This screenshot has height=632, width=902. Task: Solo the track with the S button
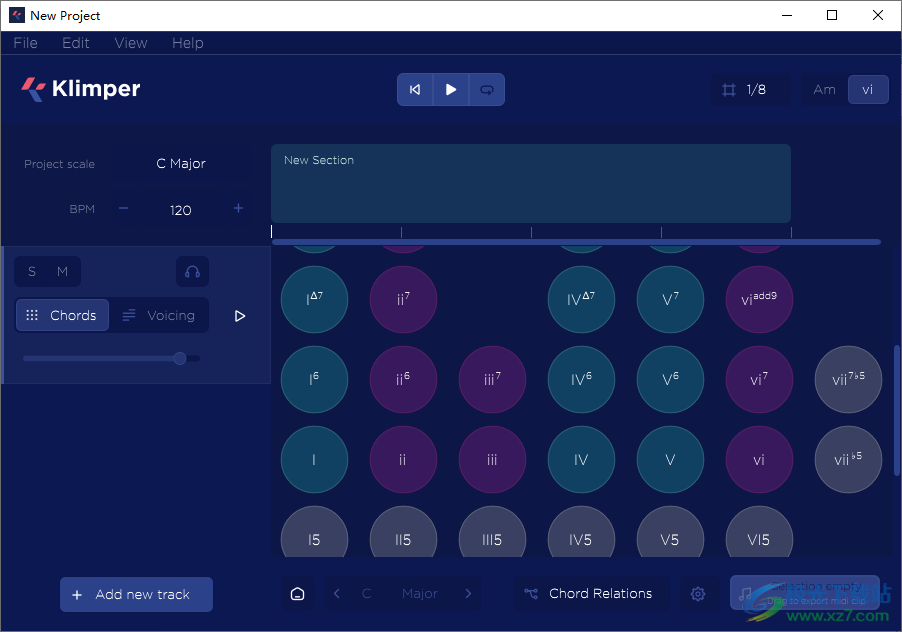[x=32, y=272]
